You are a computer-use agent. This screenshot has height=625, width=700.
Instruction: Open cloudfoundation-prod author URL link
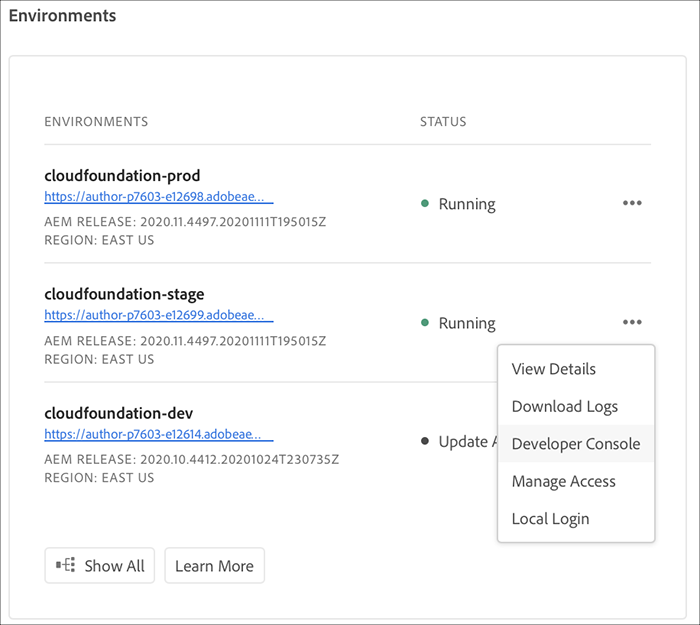[158, 198]
